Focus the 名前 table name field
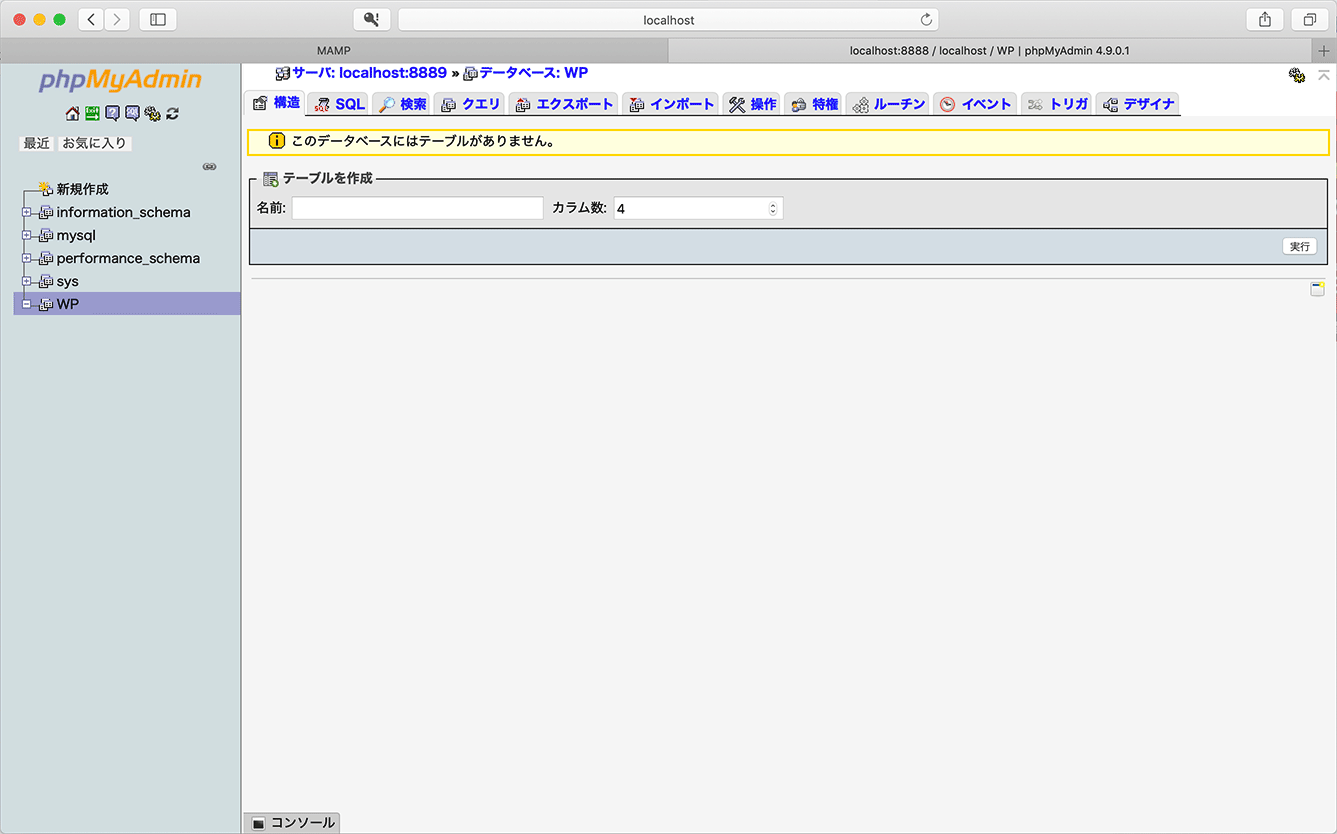This screenshot has width=1337, height=834. tap(417, 208)
